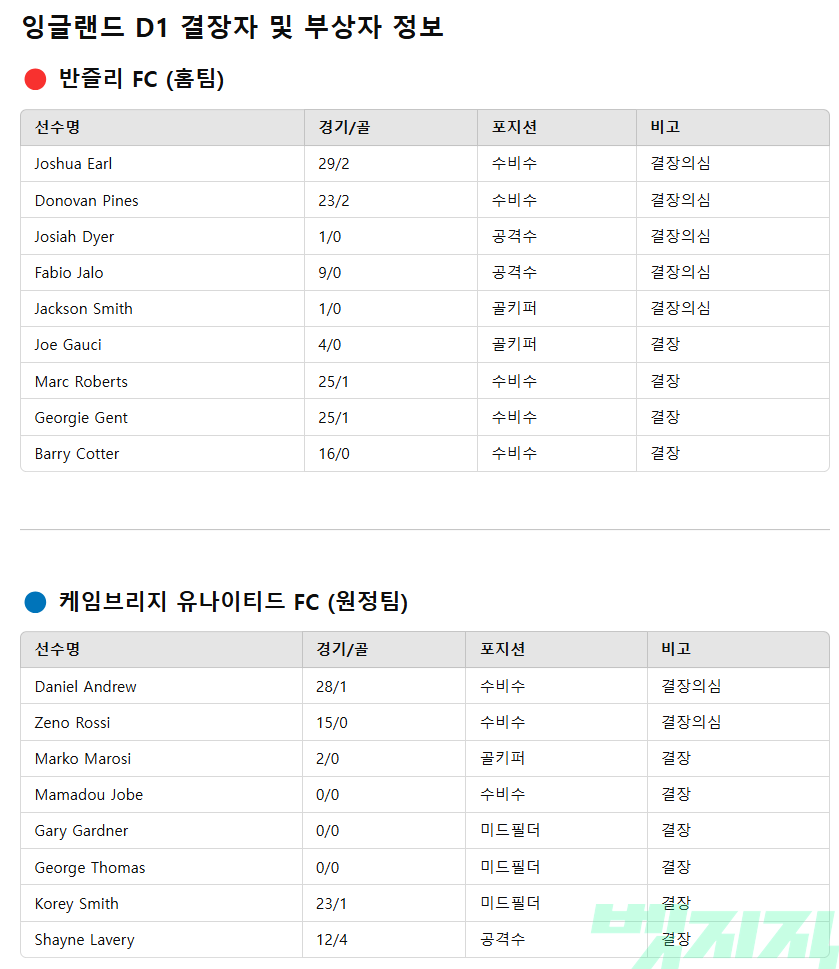This screenshot has width=839, height=969.
Task: Select player Joshua Earl's name
Action: tap(73, 164)
